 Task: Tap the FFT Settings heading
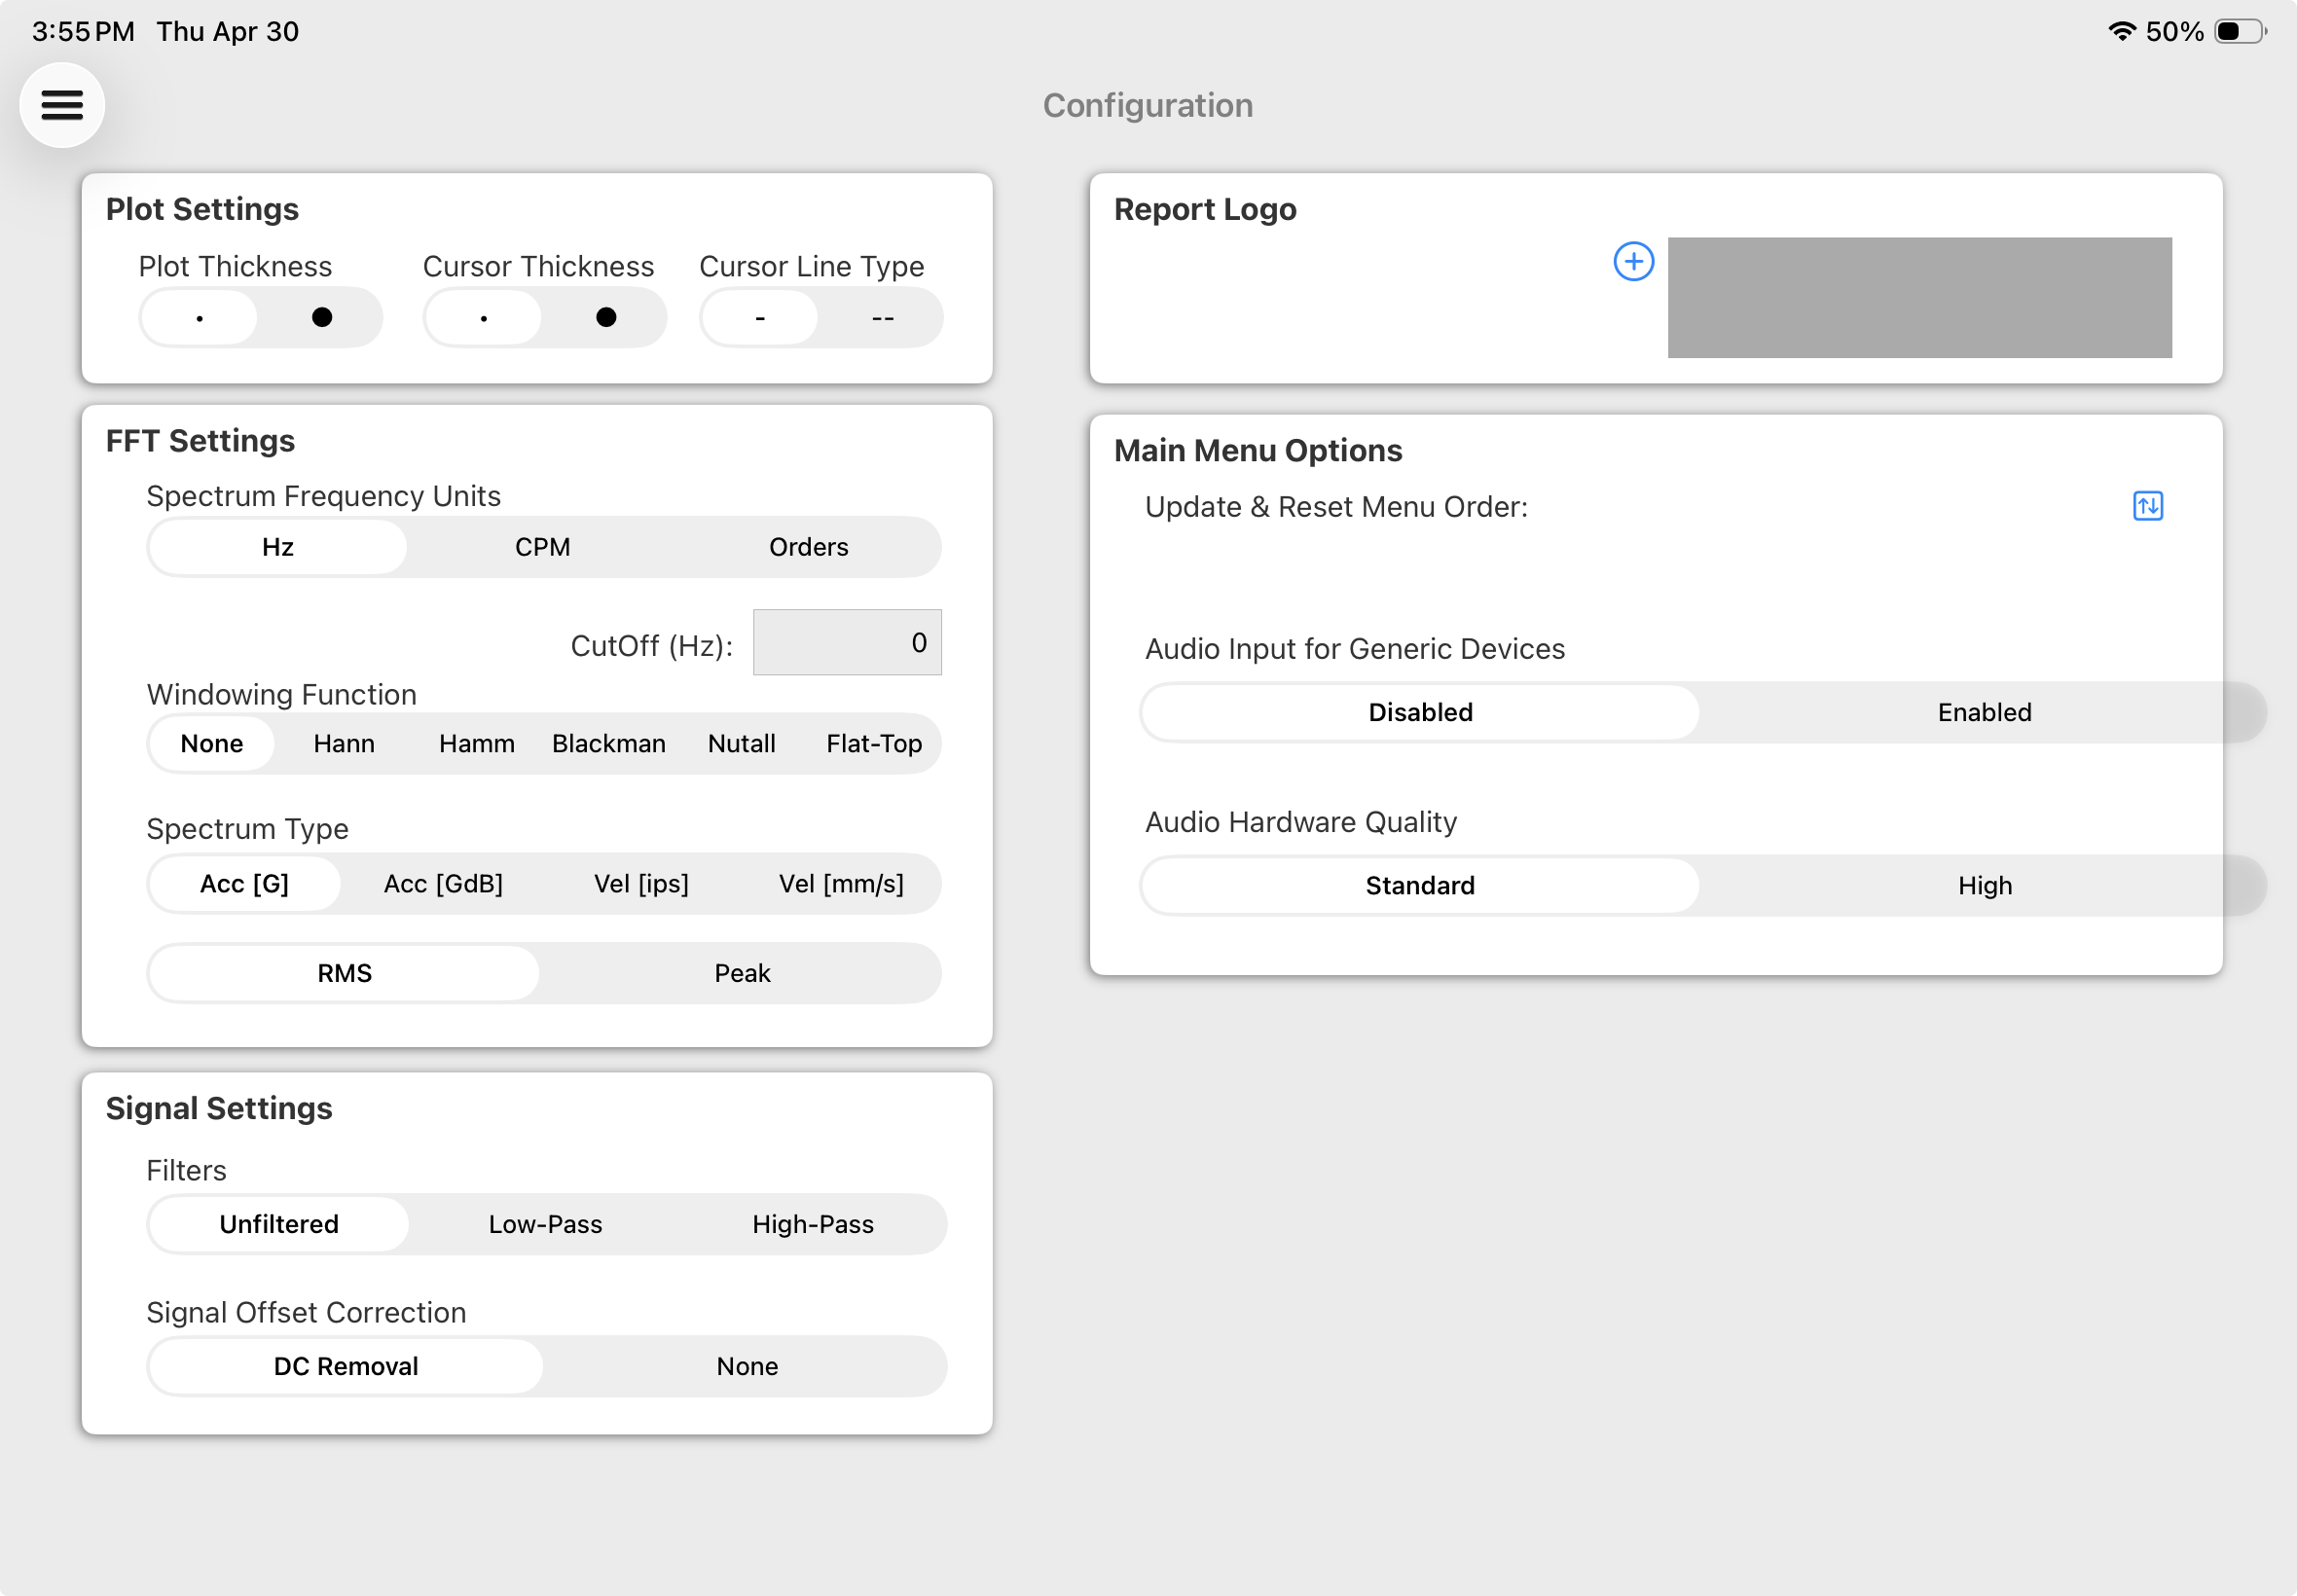200,441
